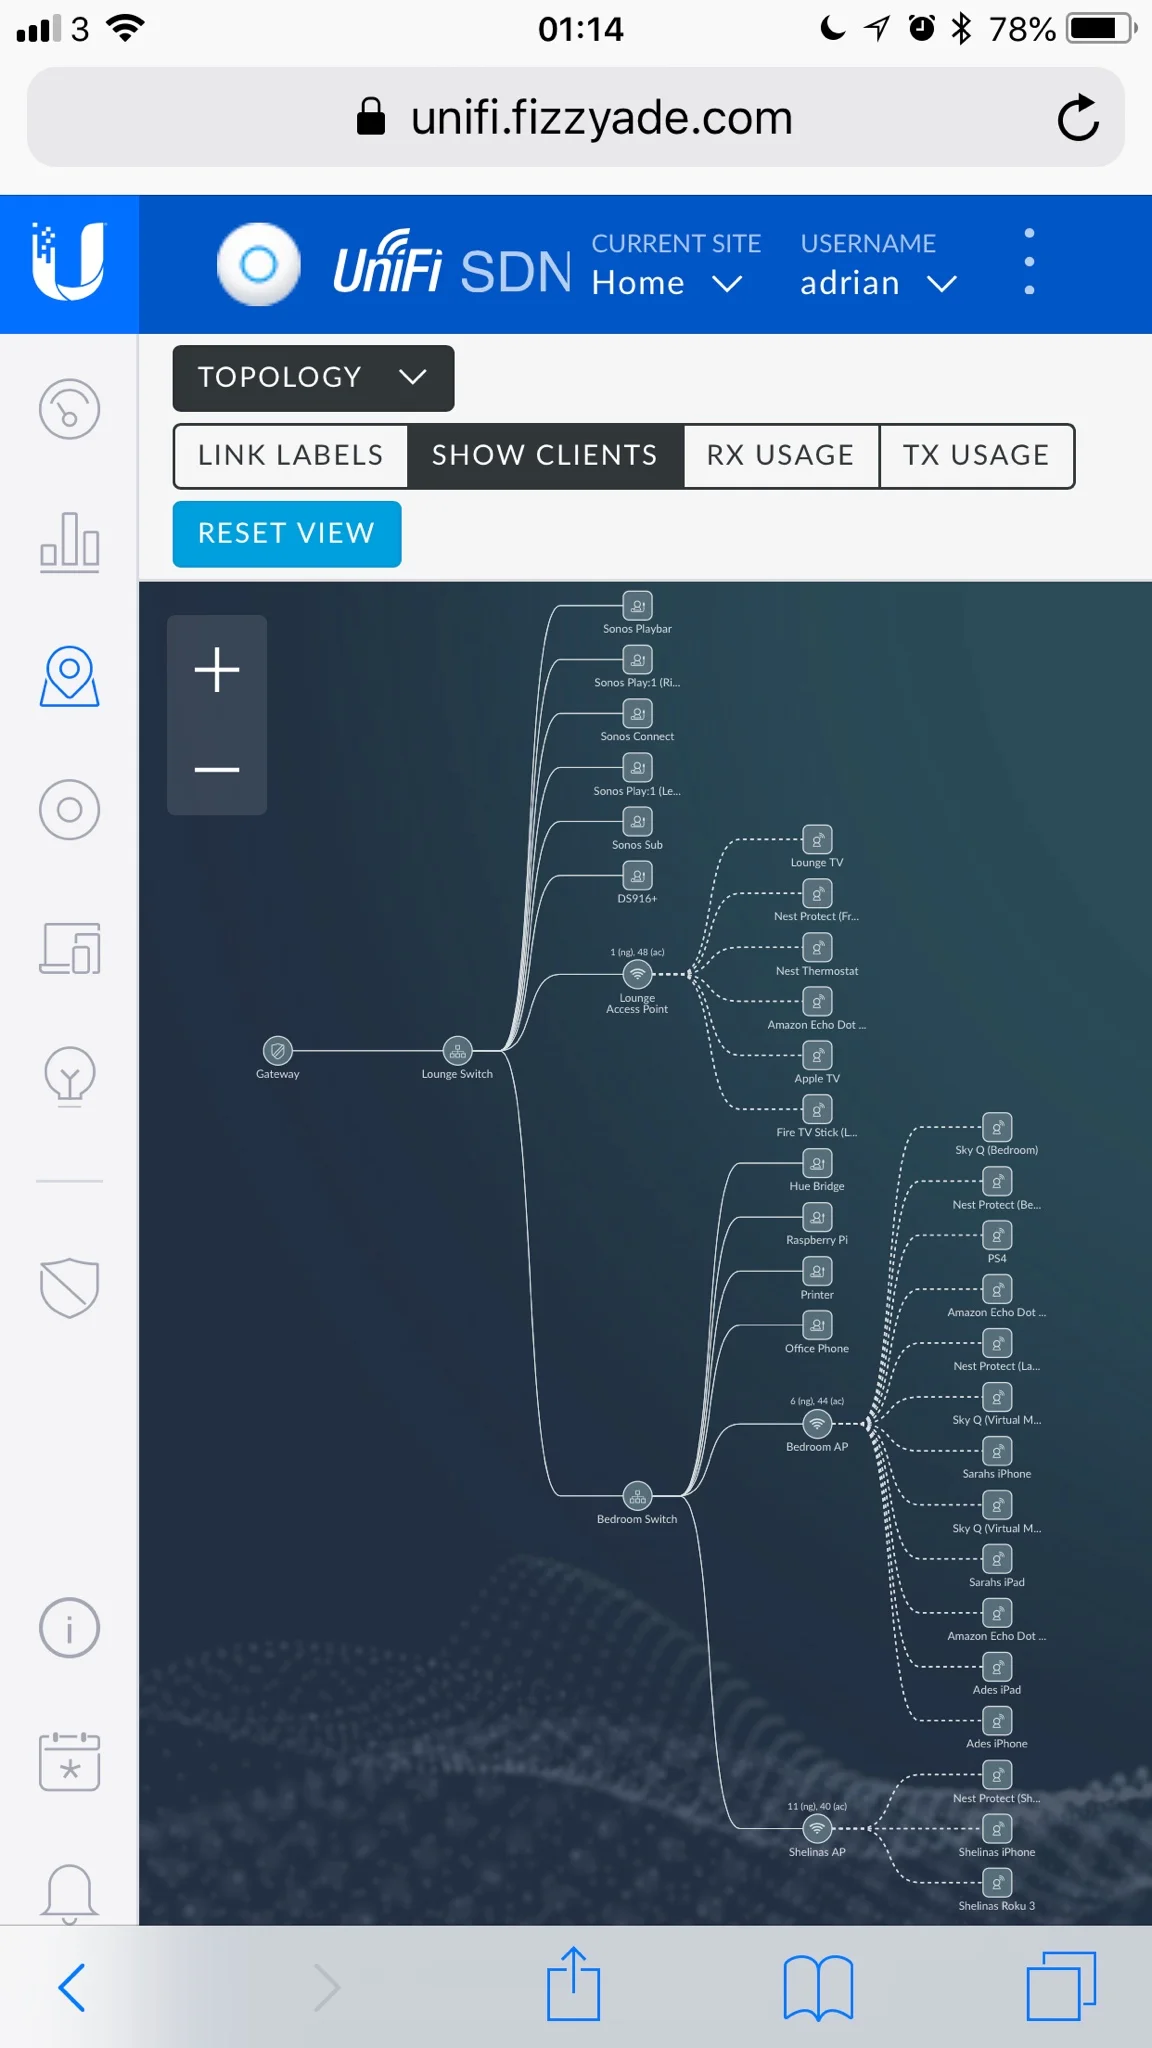
Task: Open the Devices circle icon in sidebar
Action: point(69,809)
